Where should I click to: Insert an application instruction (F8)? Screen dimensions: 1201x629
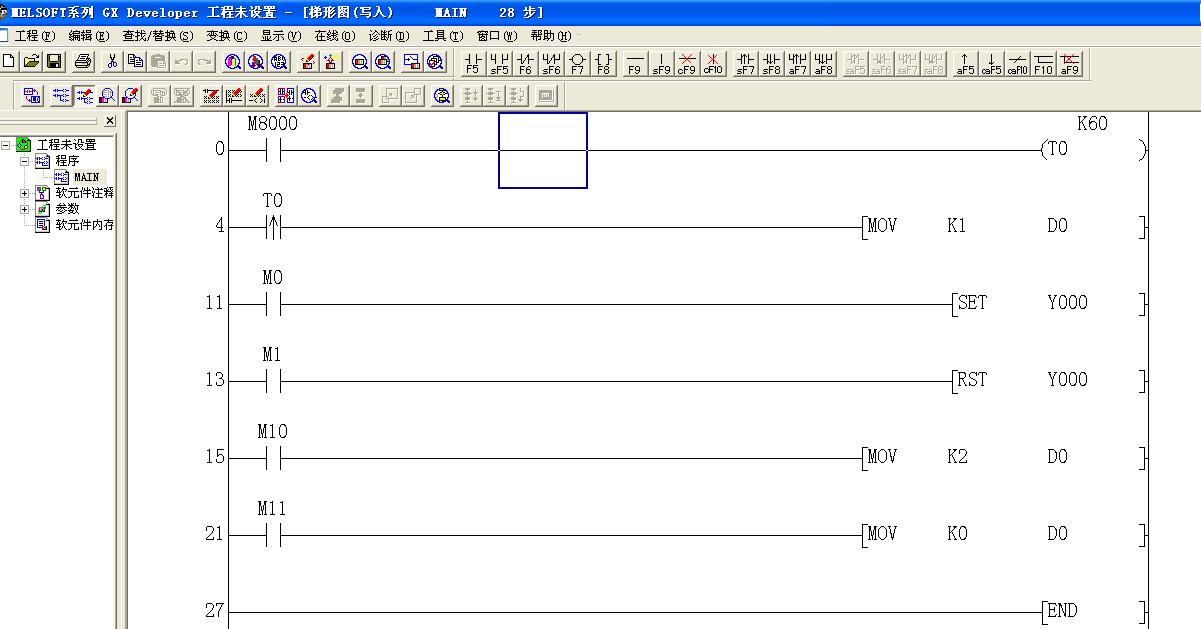pyautogui.click(x=603, y=64)
